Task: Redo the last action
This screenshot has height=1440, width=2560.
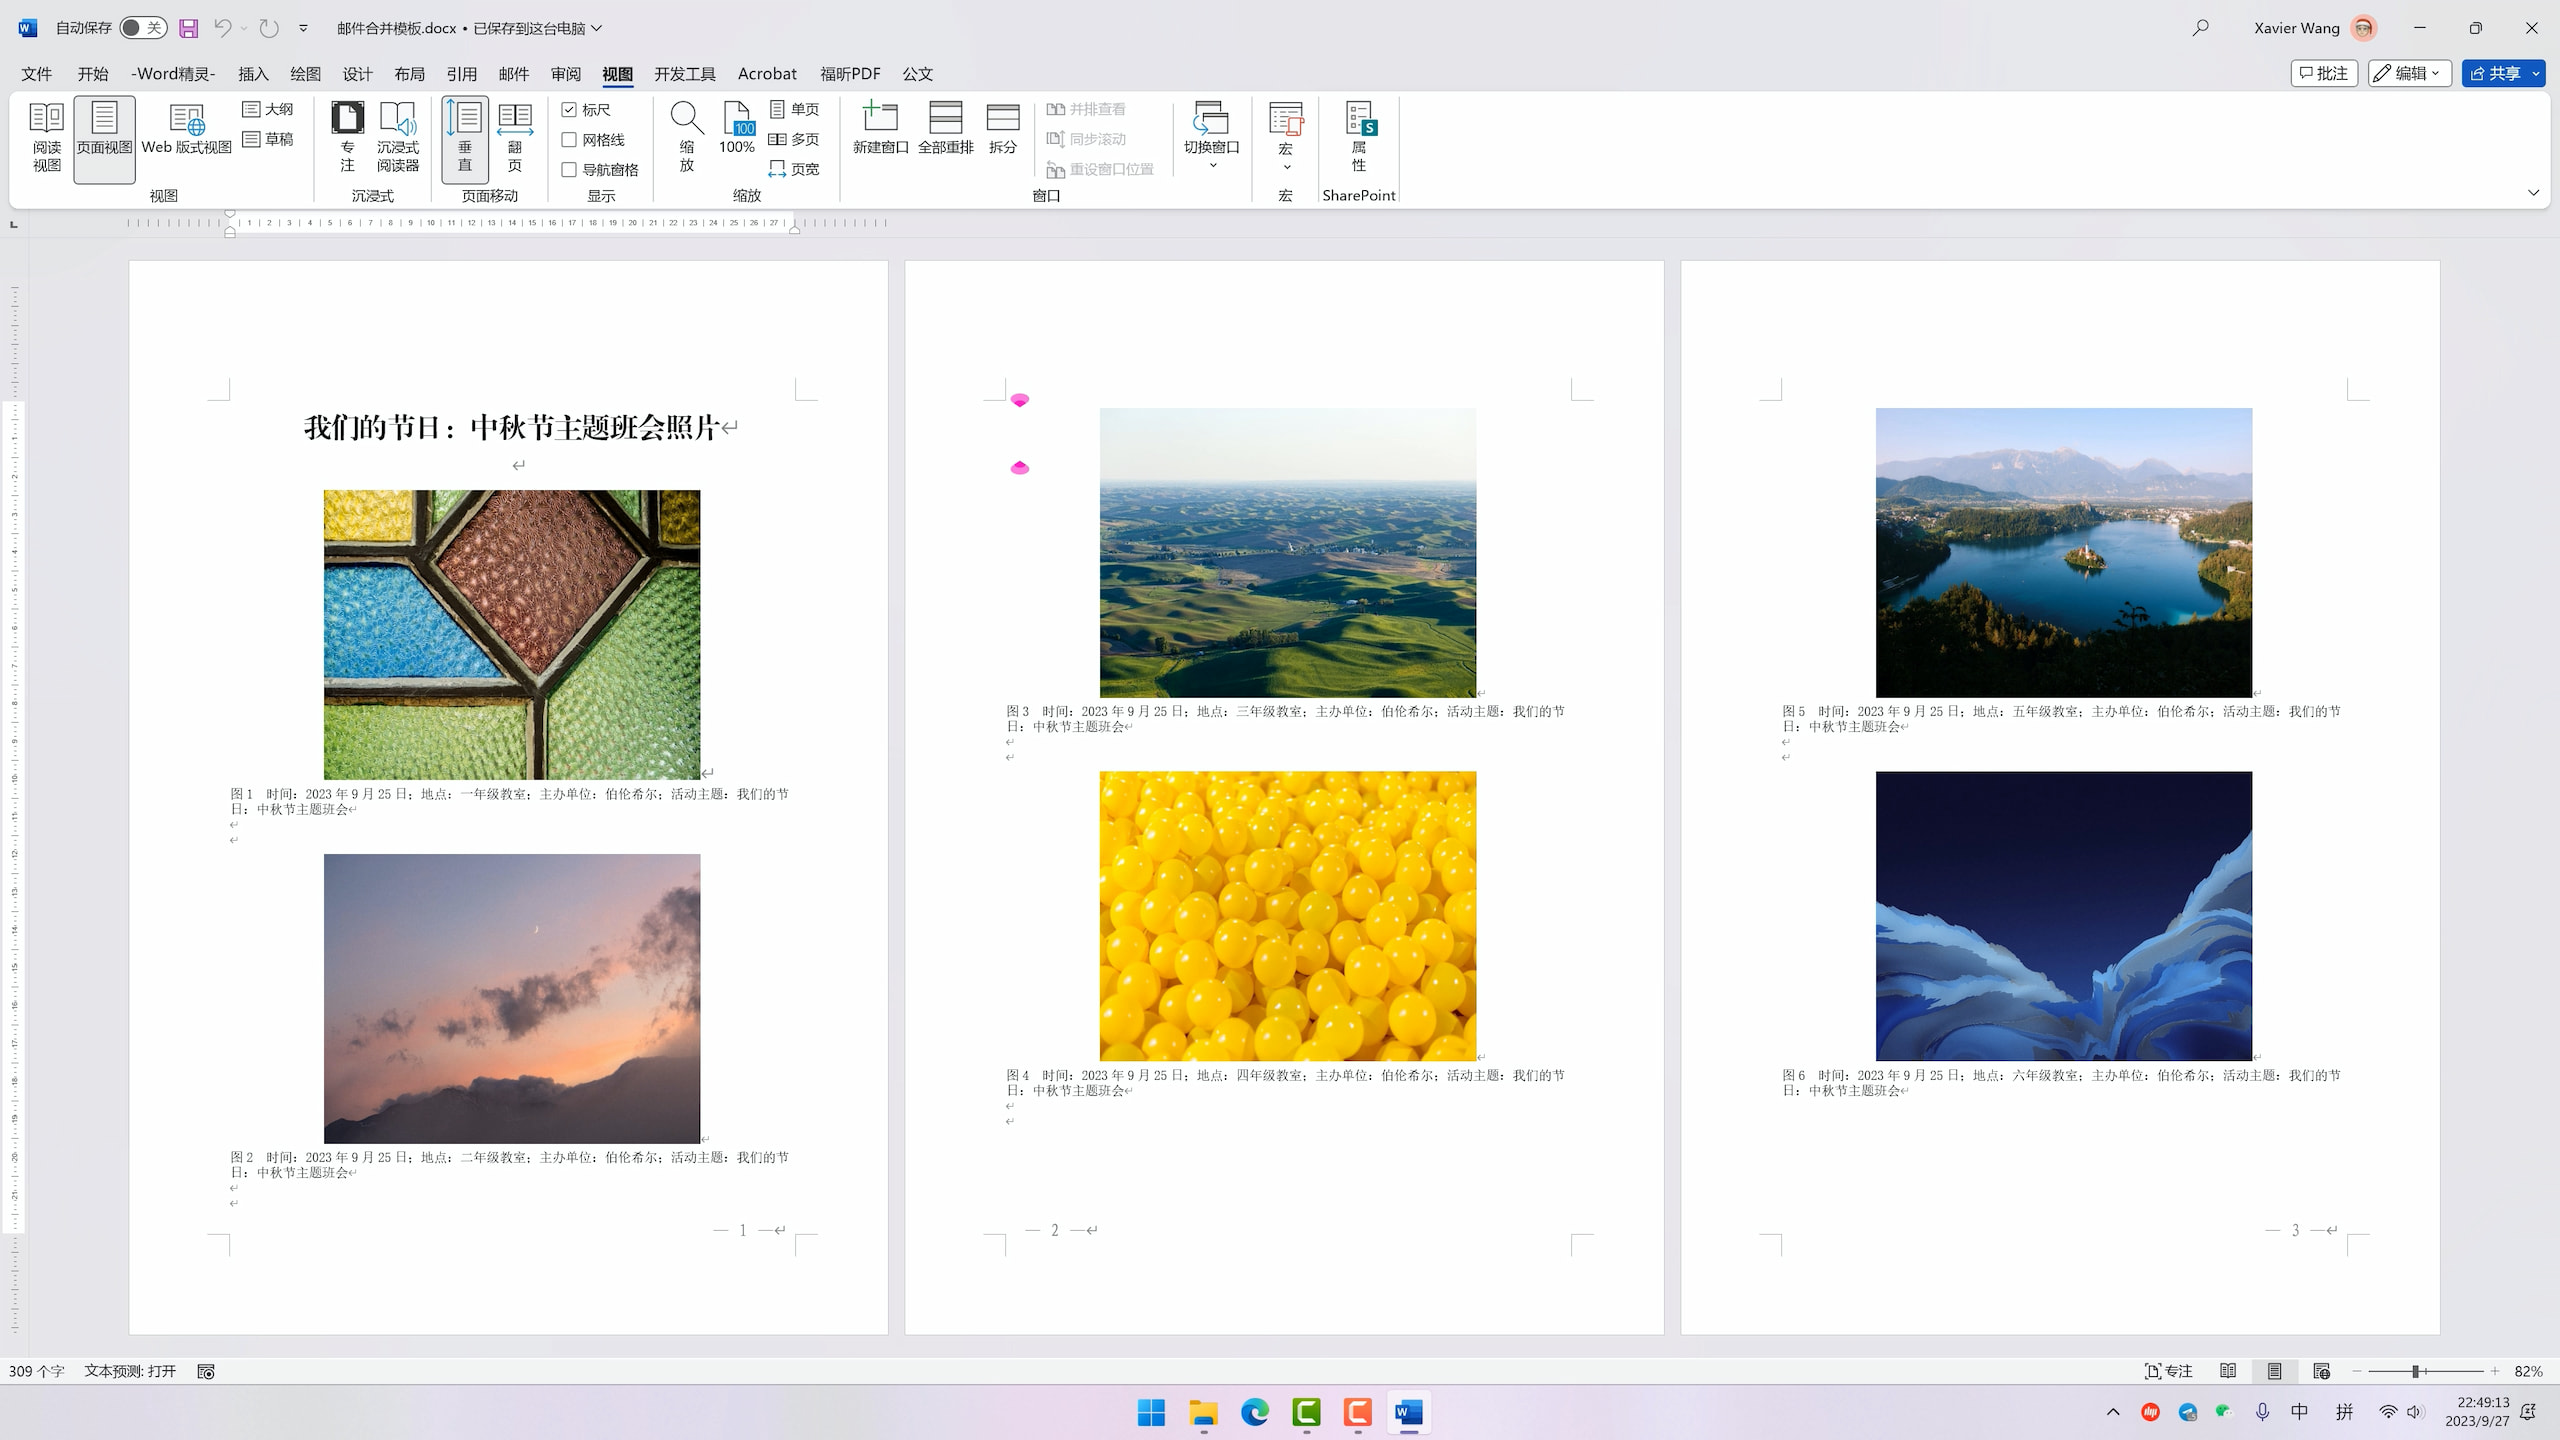Action: click(269, 28)
